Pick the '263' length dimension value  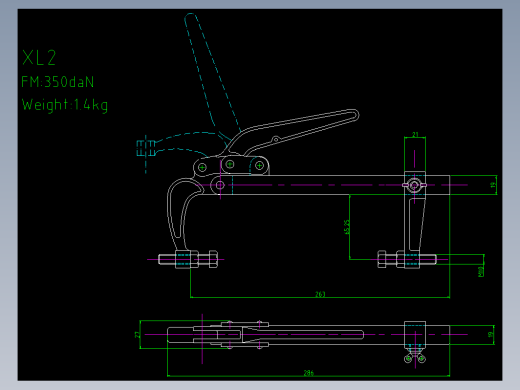(x=320, y=294)
